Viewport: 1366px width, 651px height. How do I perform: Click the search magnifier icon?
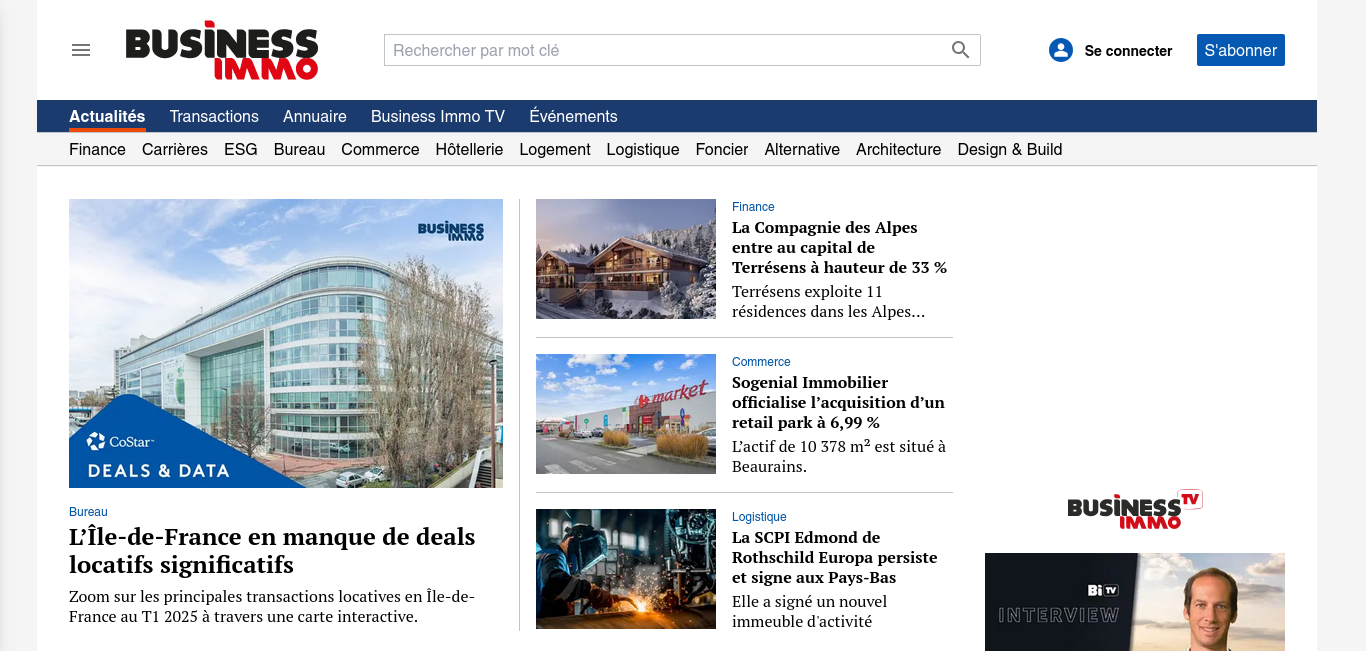(960, 50)
